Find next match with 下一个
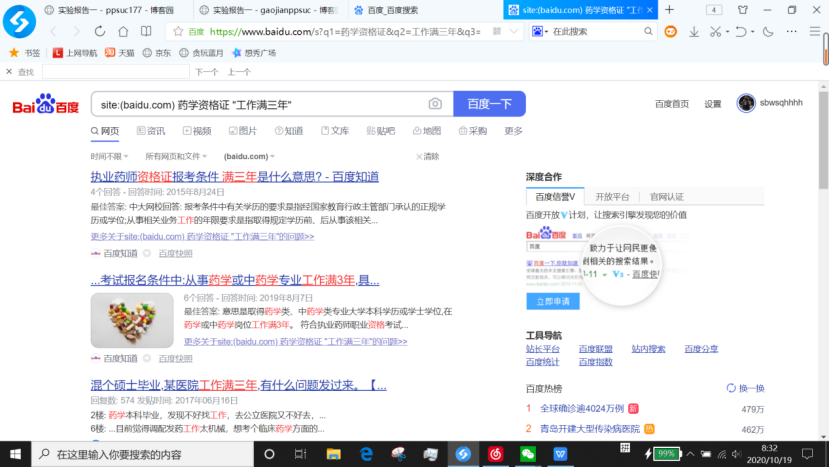 coord(206,72)
